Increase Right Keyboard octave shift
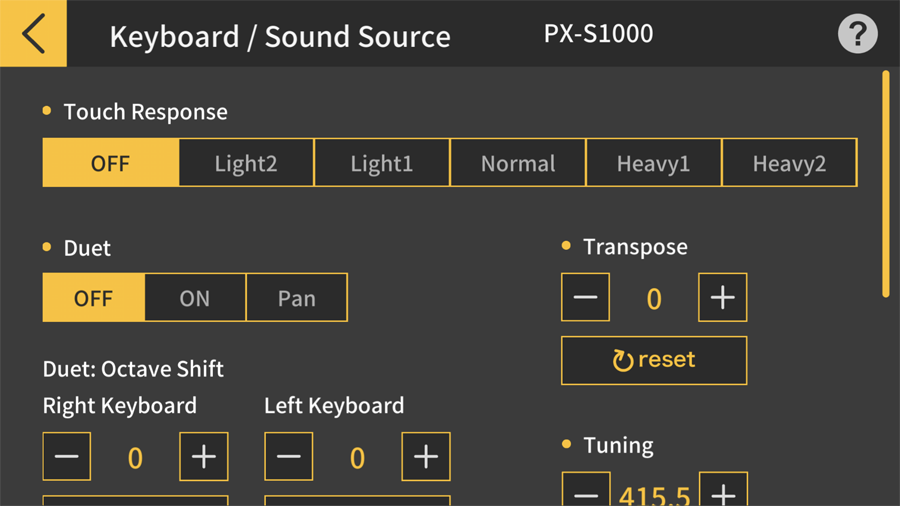 point(204,457)
